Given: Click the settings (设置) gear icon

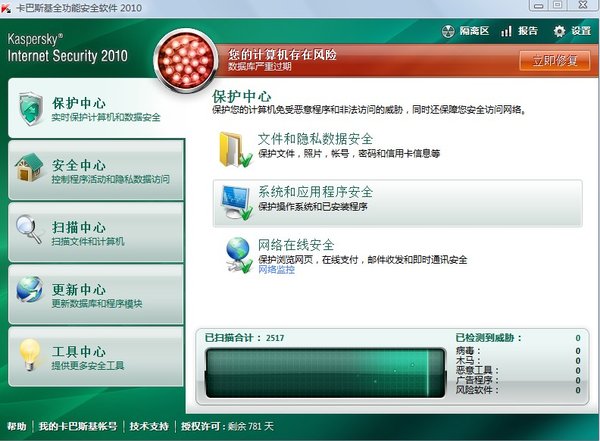Looking at the screenshot, I should pos(559,31).
